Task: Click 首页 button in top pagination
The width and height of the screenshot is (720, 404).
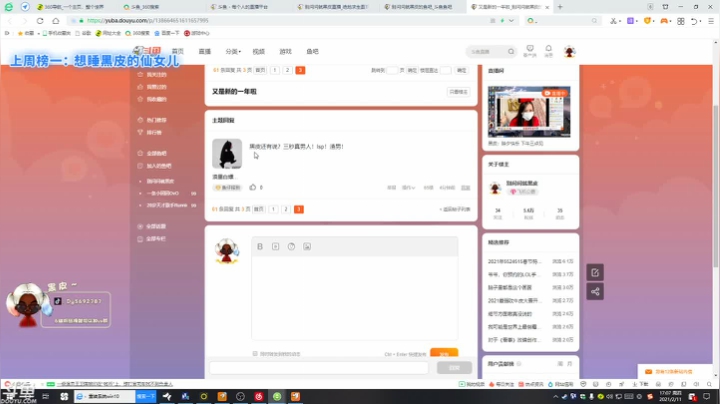Action: 260,70
